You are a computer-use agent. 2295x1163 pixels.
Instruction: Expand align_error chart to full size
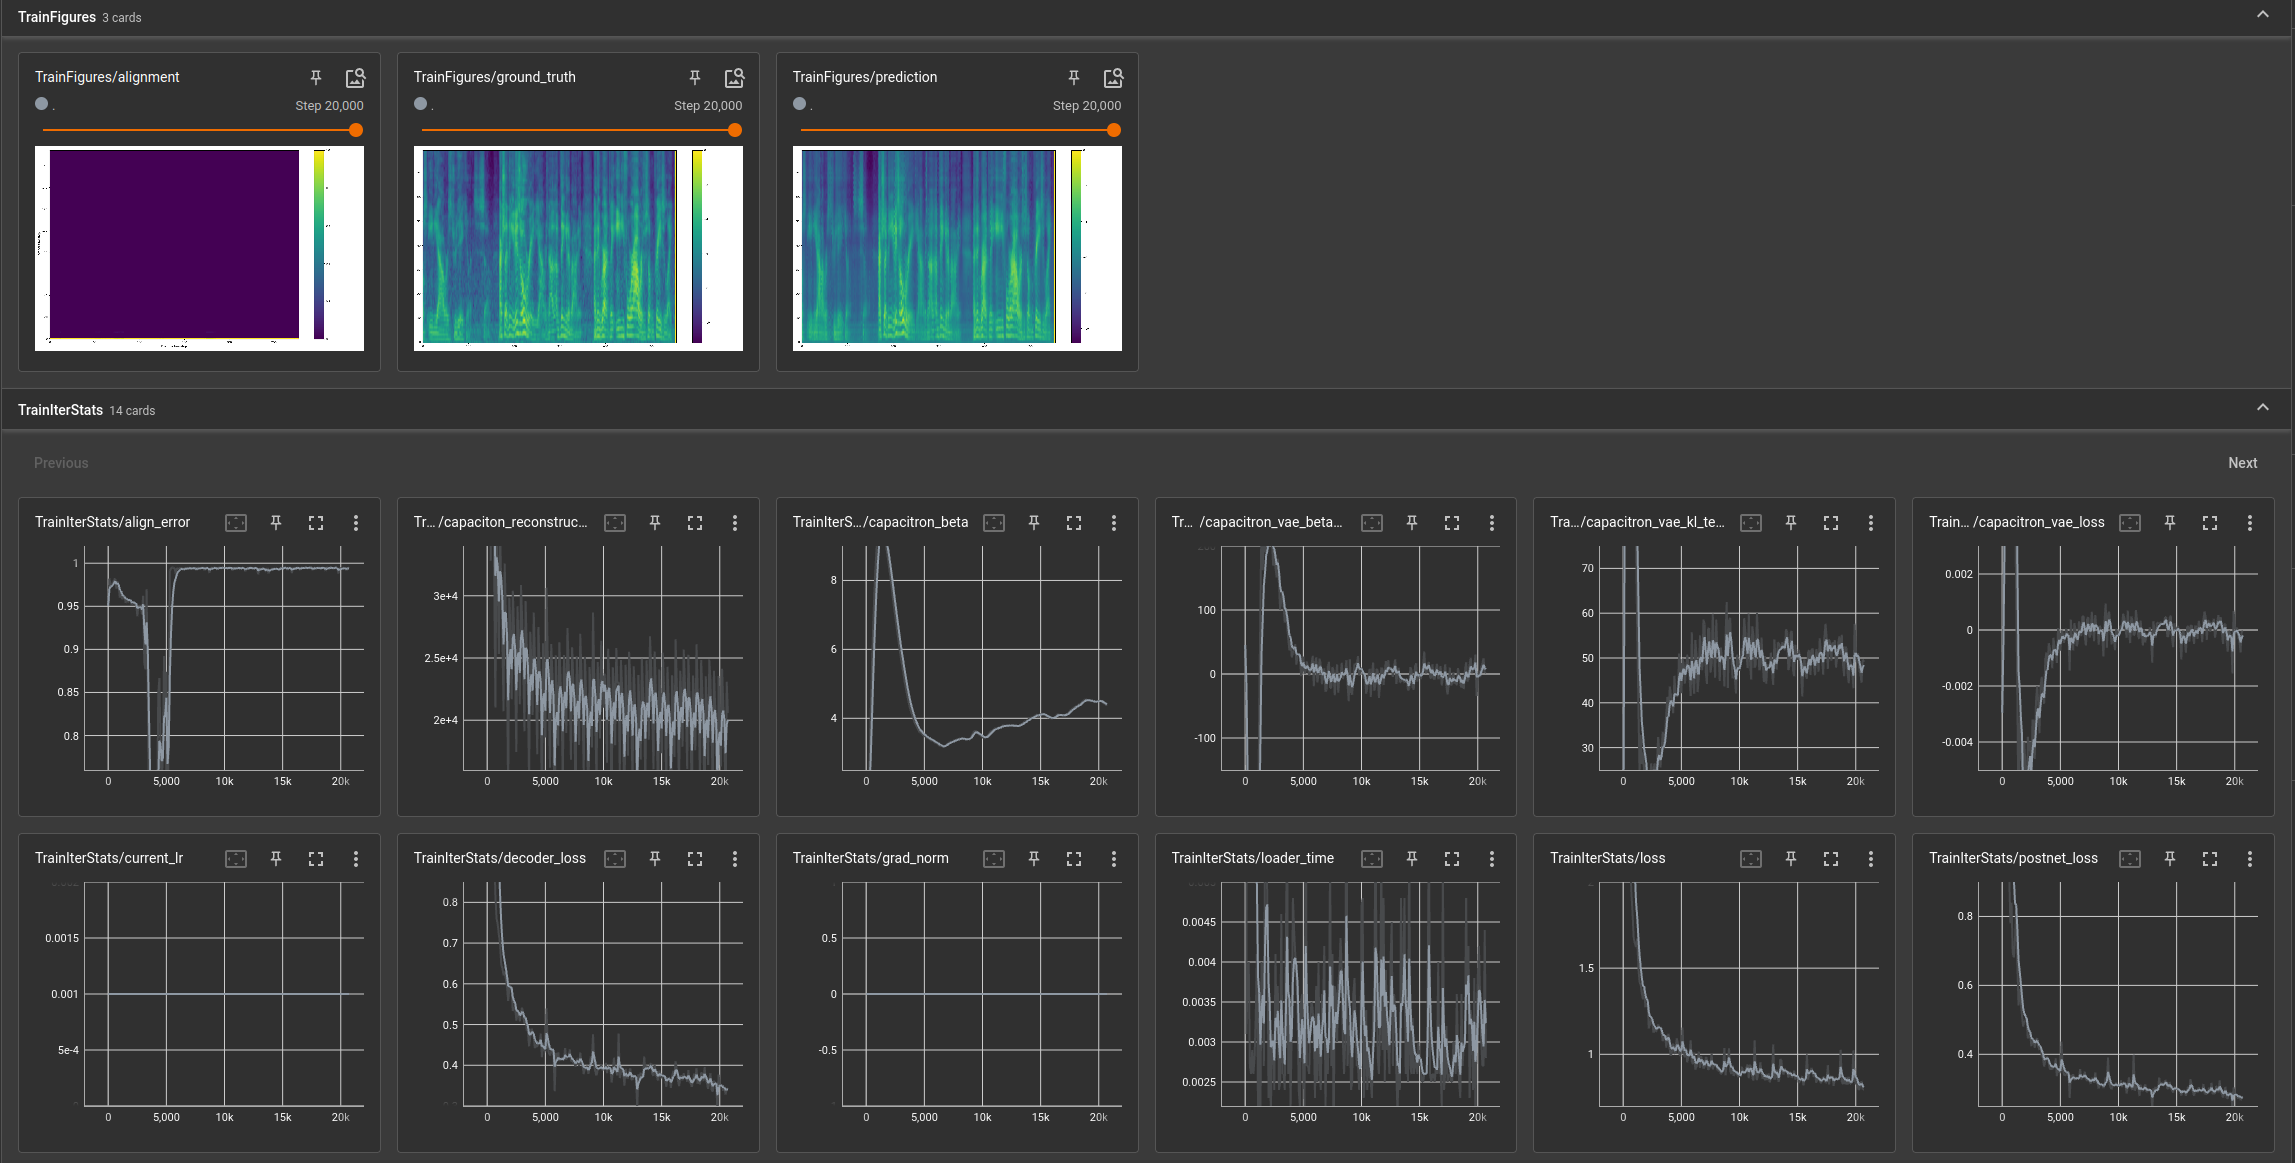(x=316, y=523)
